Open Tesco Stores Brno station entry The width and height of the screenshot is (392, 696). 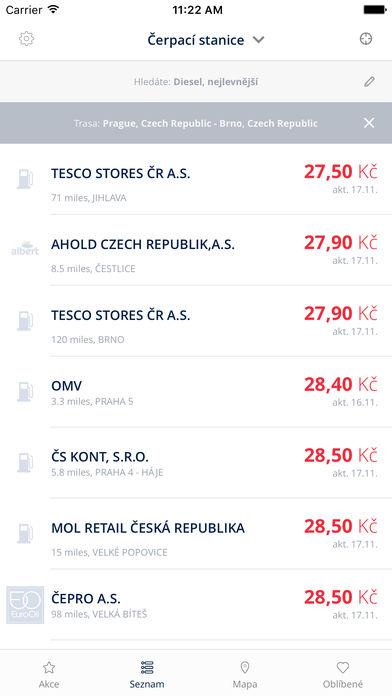point(196,321)
